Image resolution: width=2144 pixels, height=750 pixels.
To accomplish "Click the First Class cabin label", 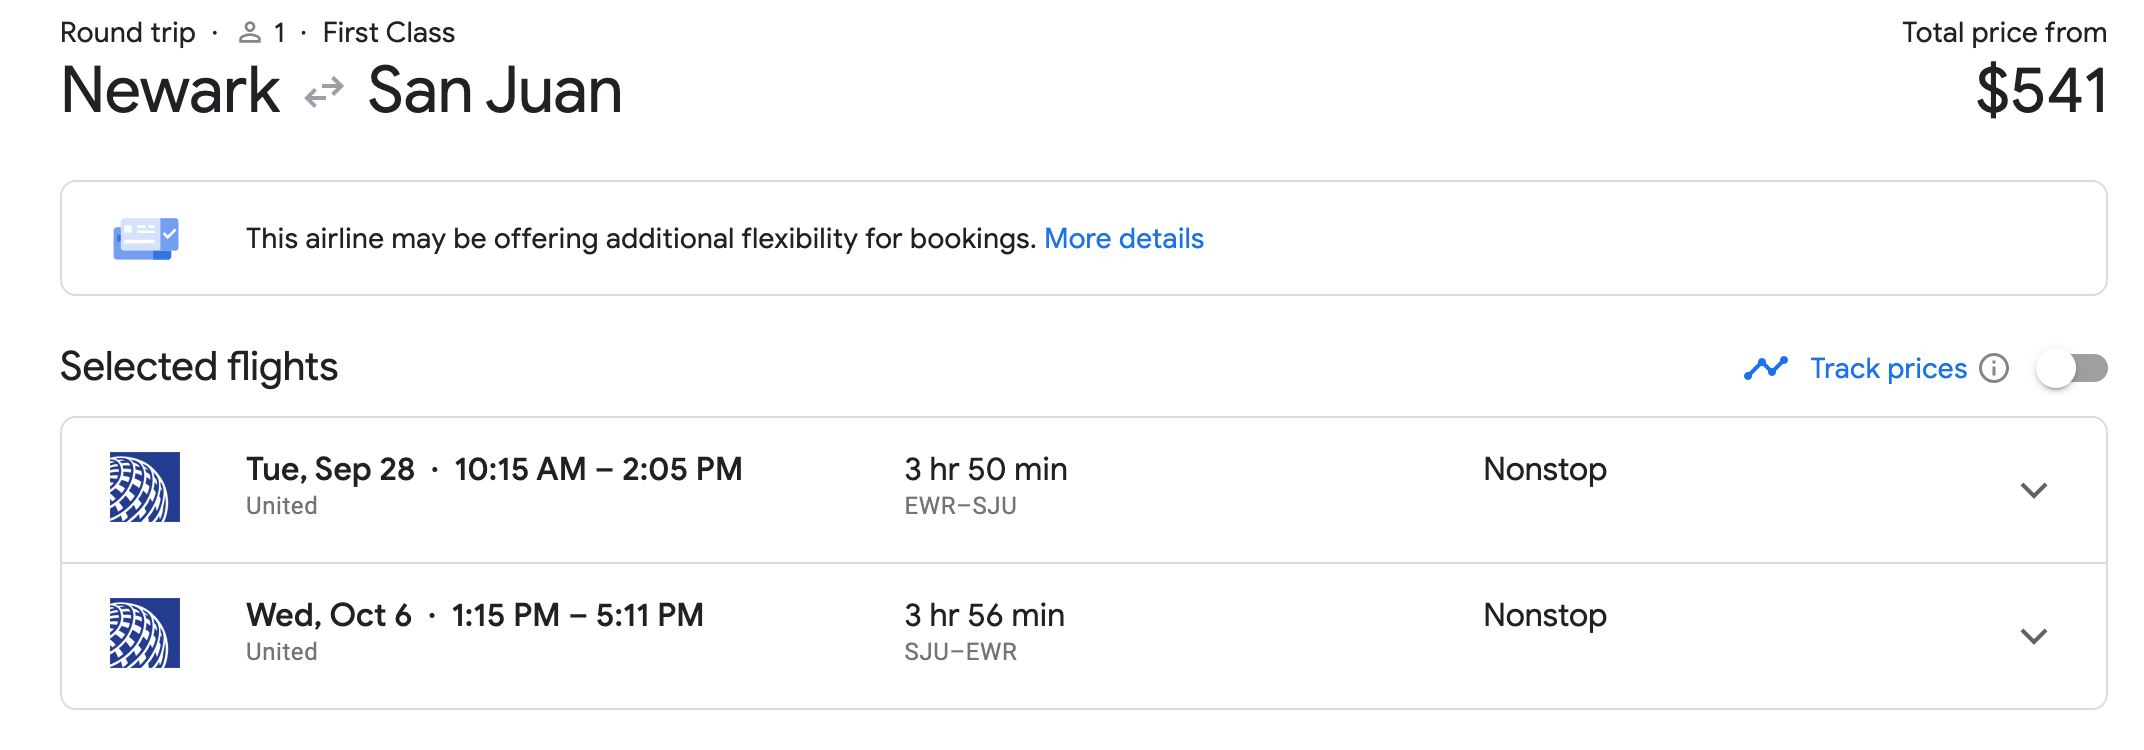I will pos(388,33).
